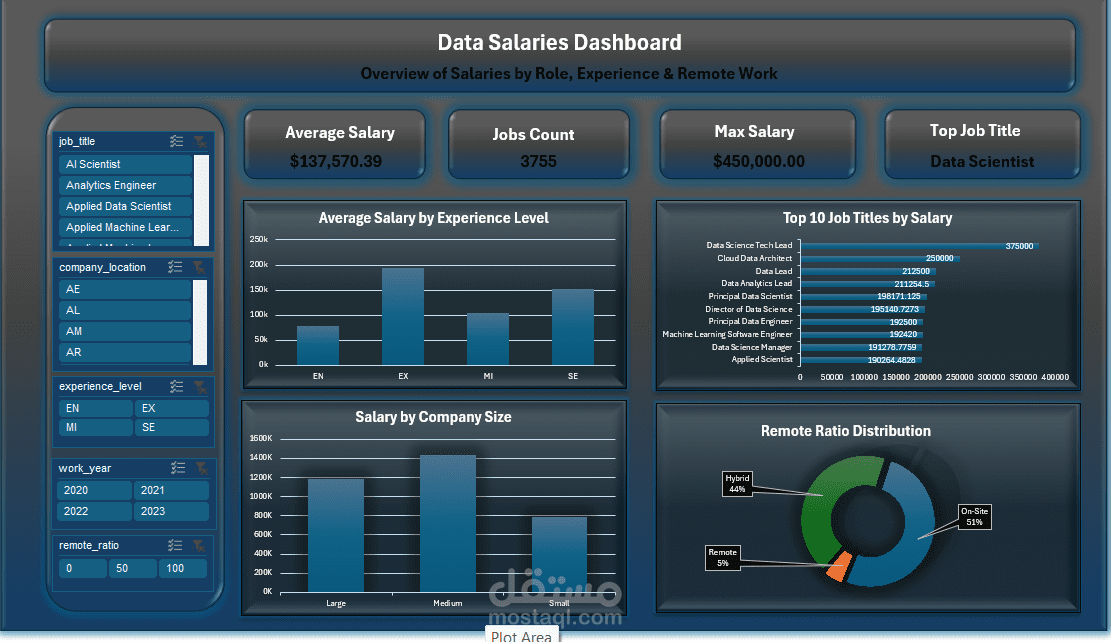The height and width of the screenshot is (642, 1111).
Task: Select the Top Job Title KPI card
Action: 982,145
